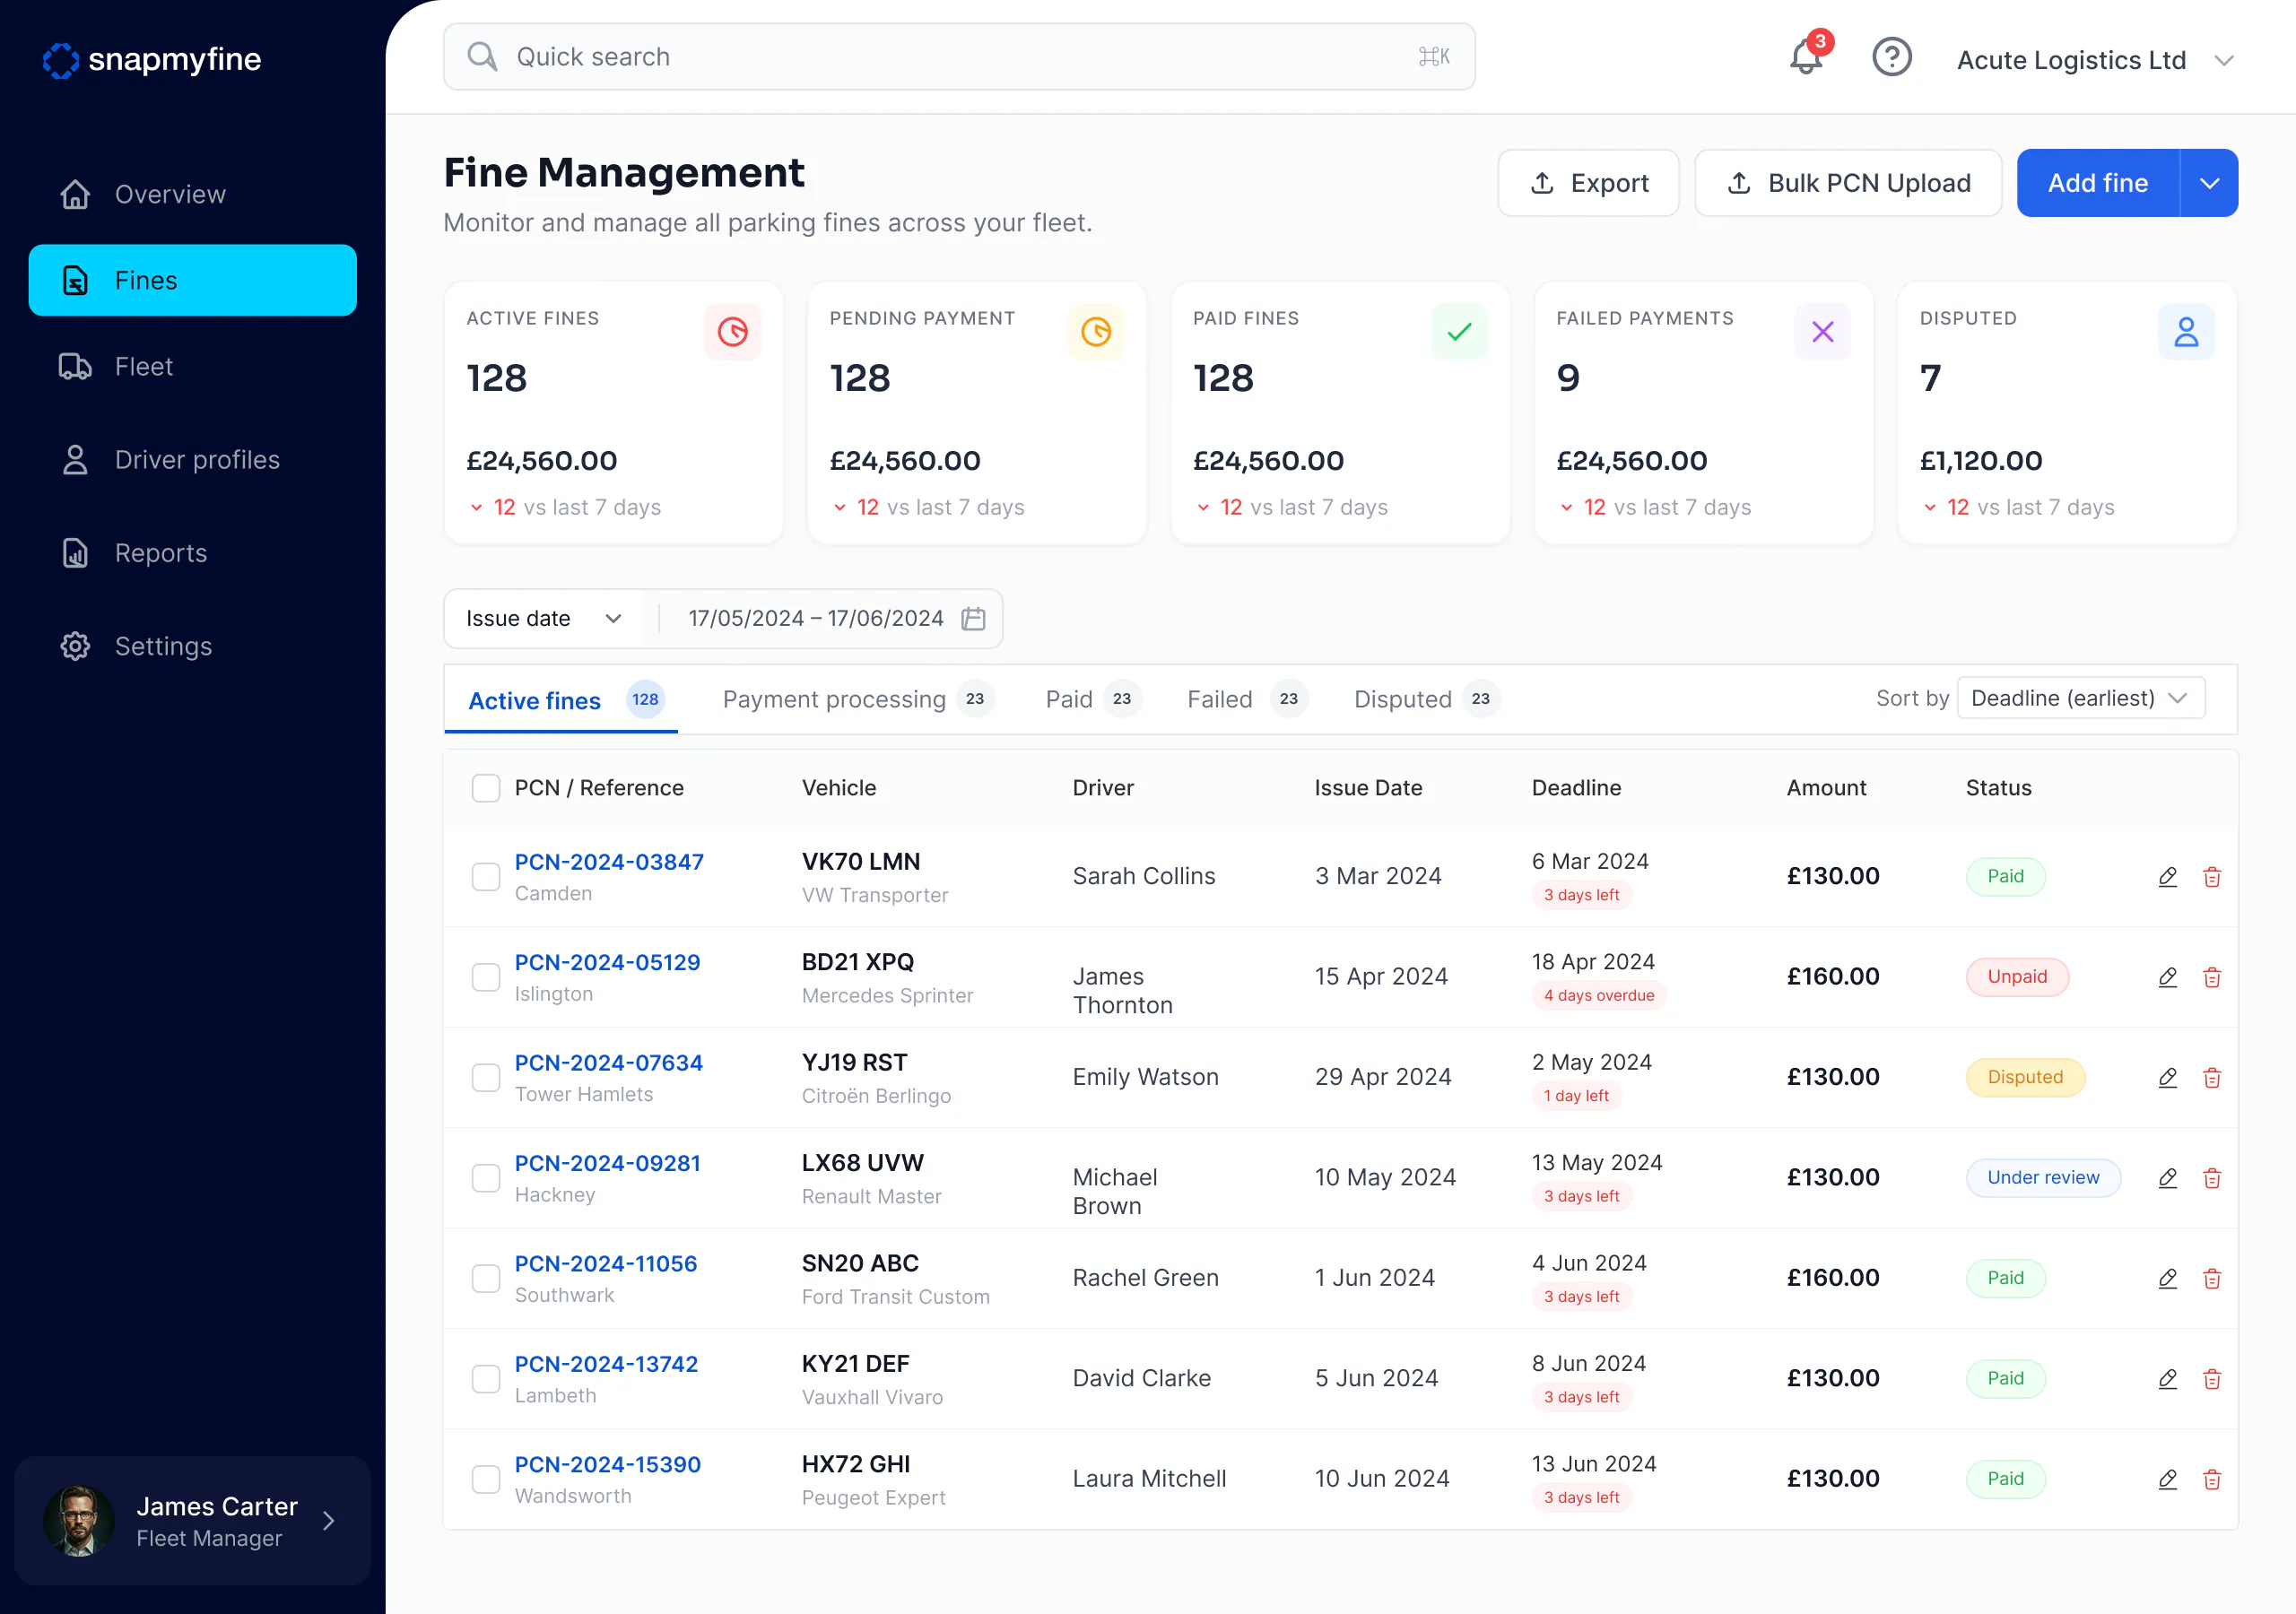
Task: Delete fine PCN-2024-09281
Action: [x=2212, y=1178]
